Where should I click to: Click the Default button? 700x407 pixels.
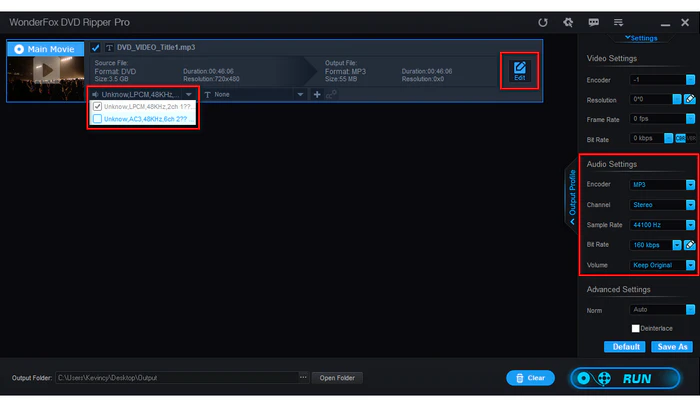point(625,347)
